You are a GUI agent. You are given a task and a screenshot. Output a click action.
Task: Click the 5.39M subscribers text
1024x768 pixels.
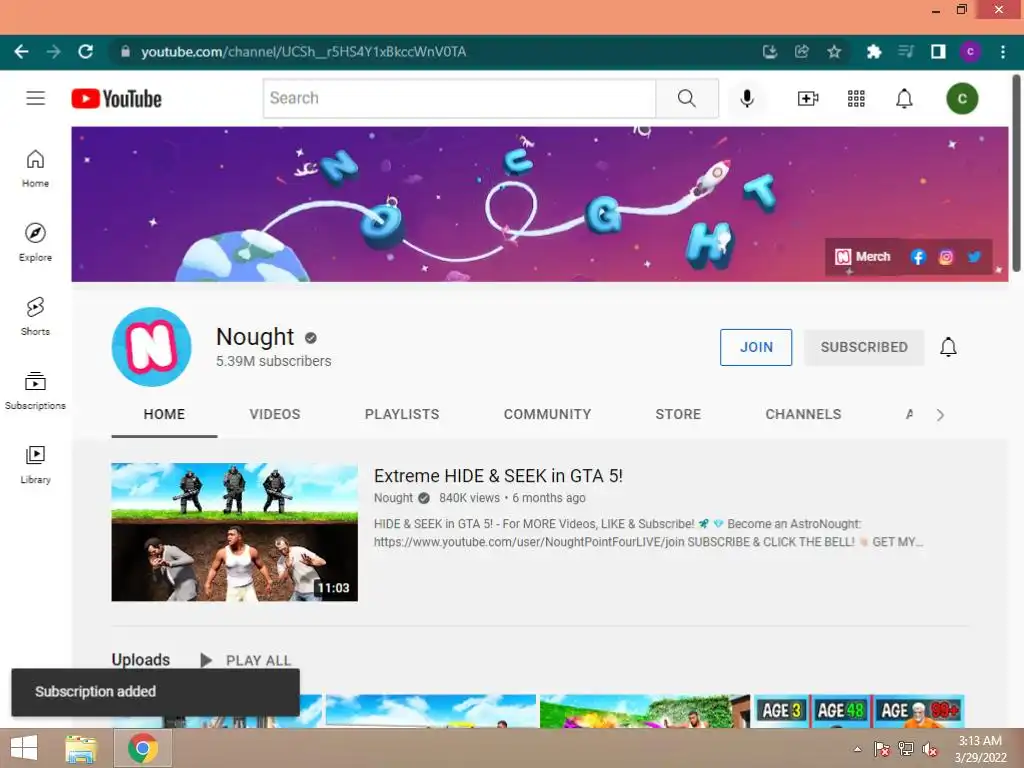coord(274,361)
